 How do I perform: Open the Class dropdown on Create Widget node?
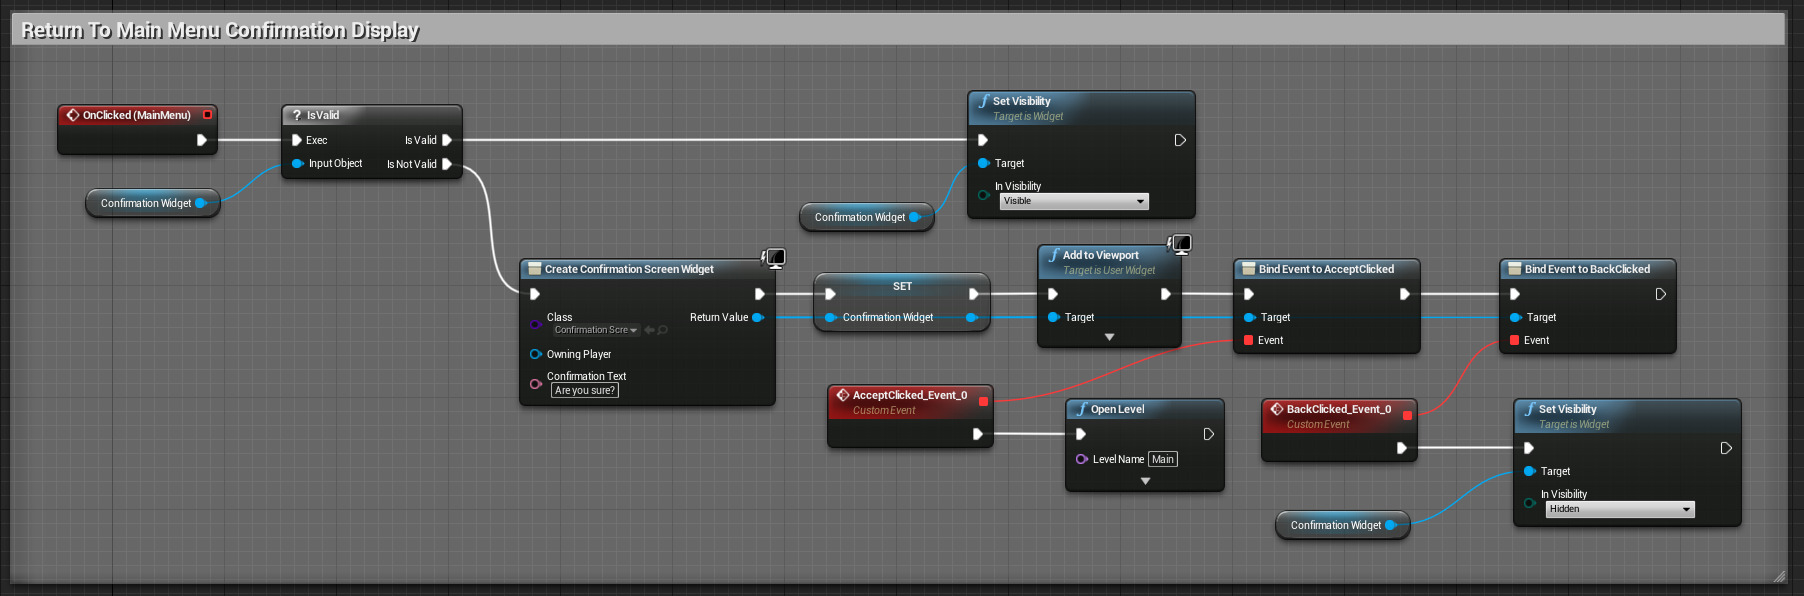coord(595,330)
